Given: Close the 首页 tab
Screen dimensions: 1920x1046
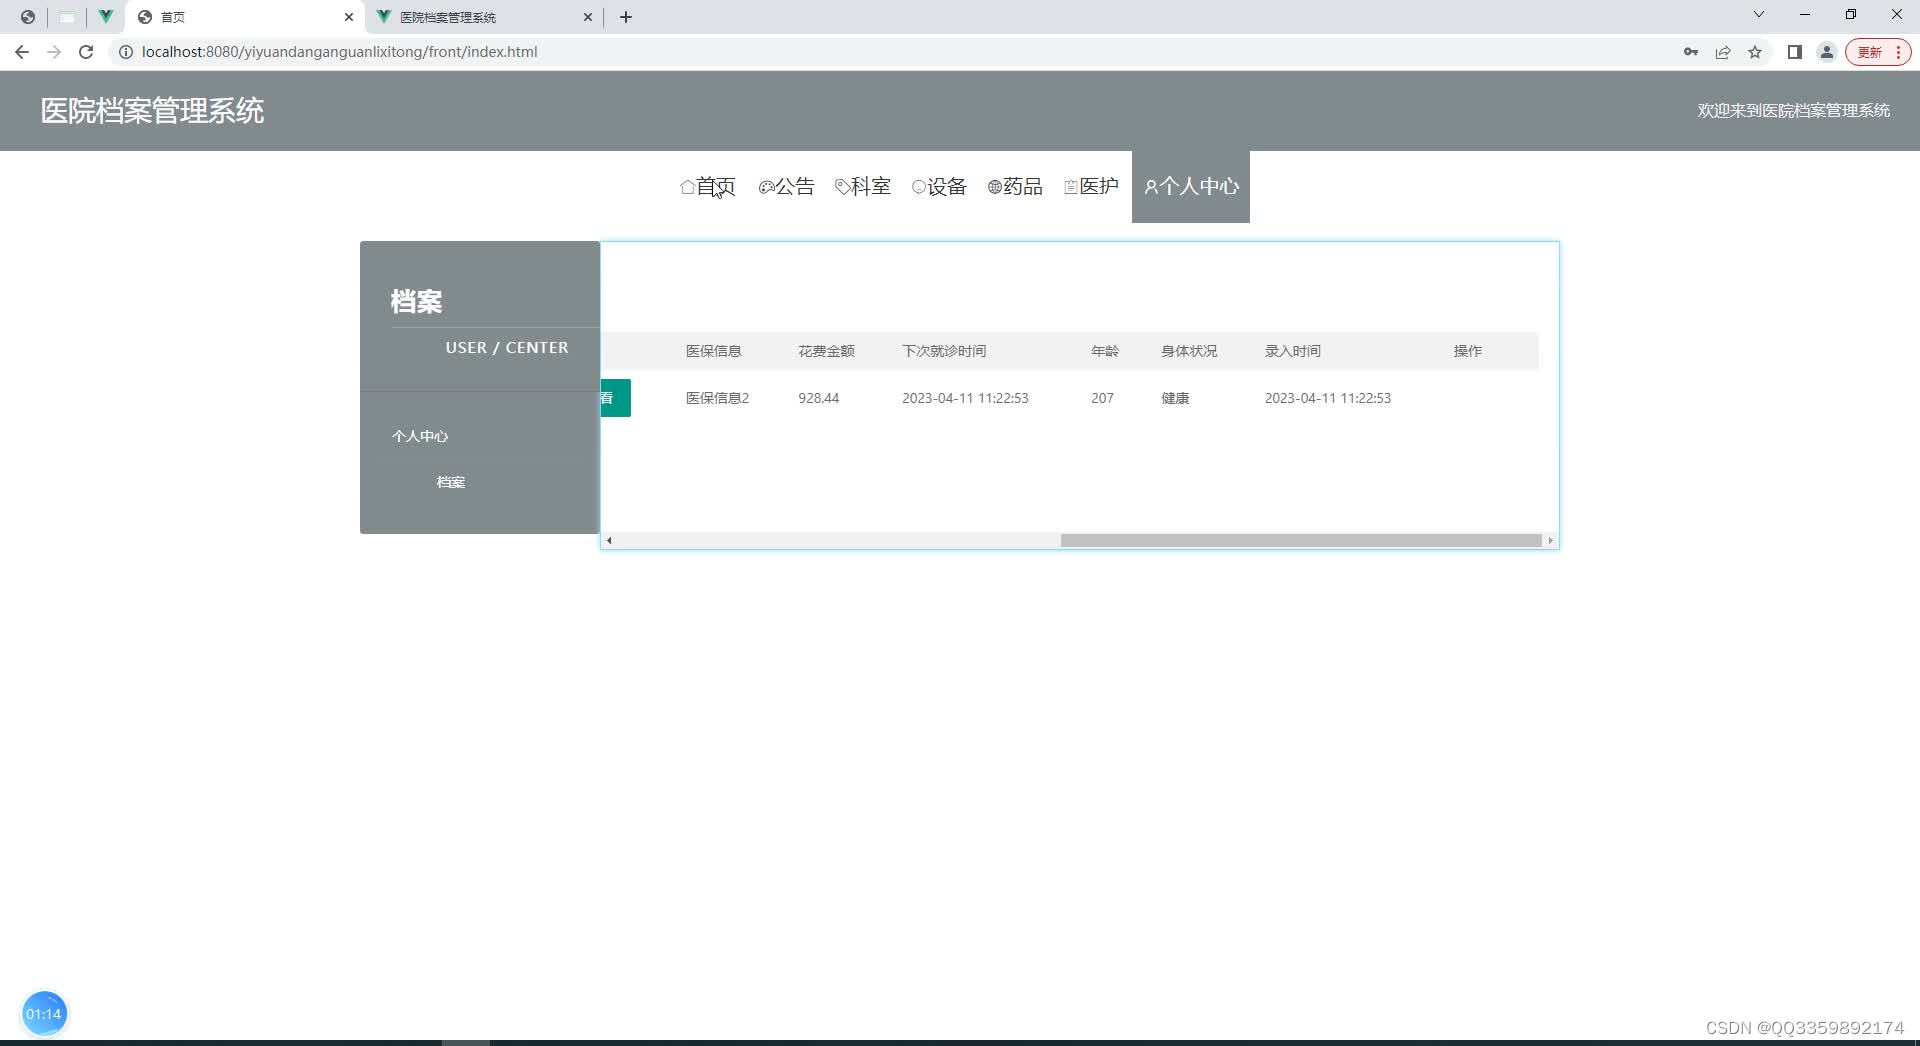Looking at the screenshot, I should pos(349,17).
